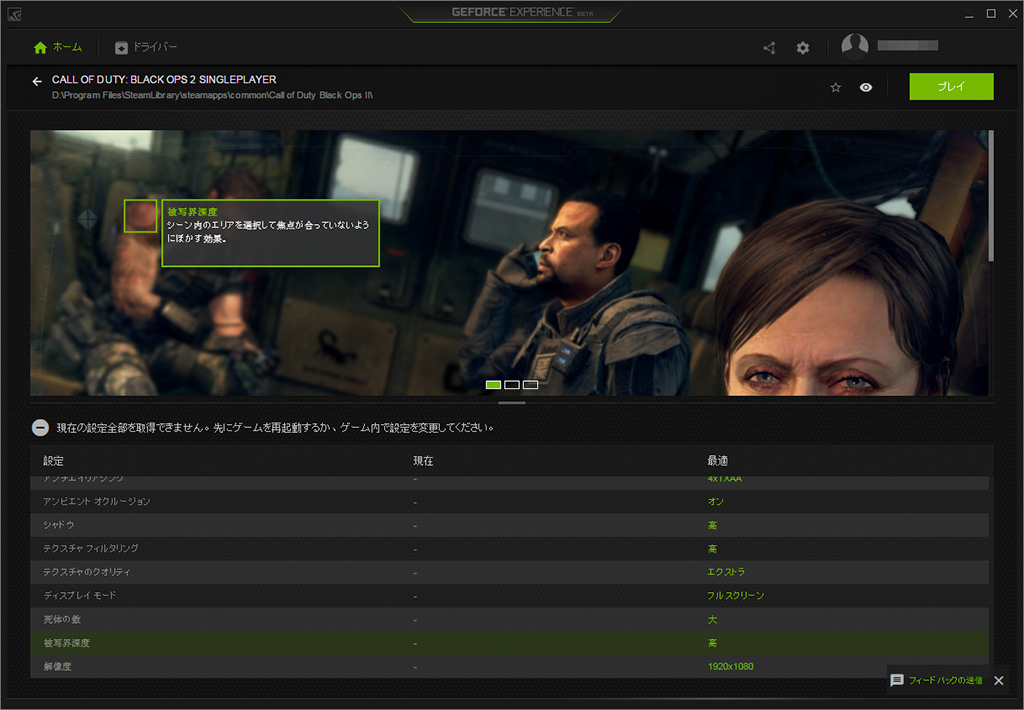
Task: Click the GeForce Experience logo icon top-left
Action: click(x=12, y=13)
